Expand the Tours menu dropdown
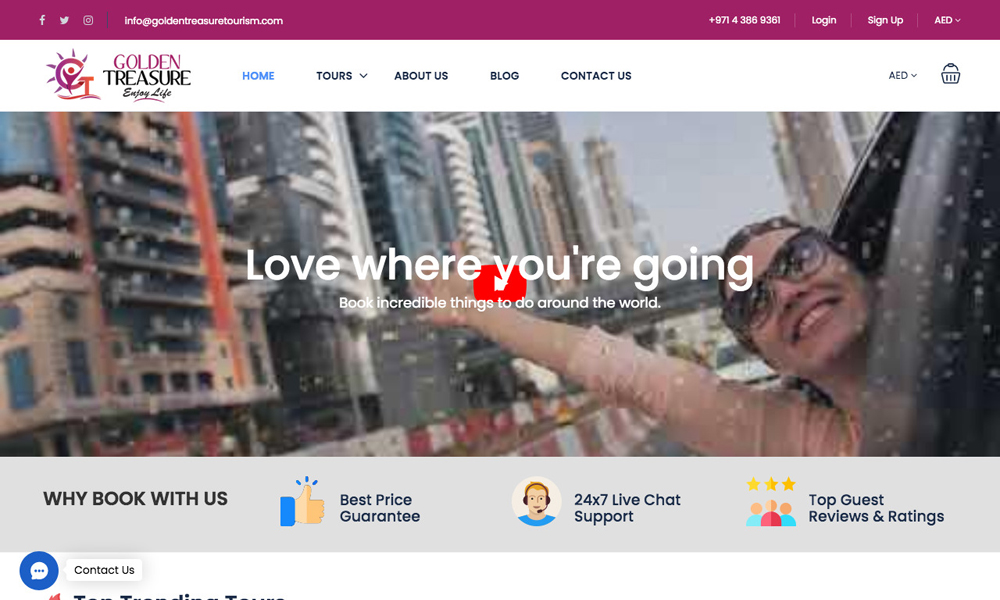 click(x=342, y=76)
